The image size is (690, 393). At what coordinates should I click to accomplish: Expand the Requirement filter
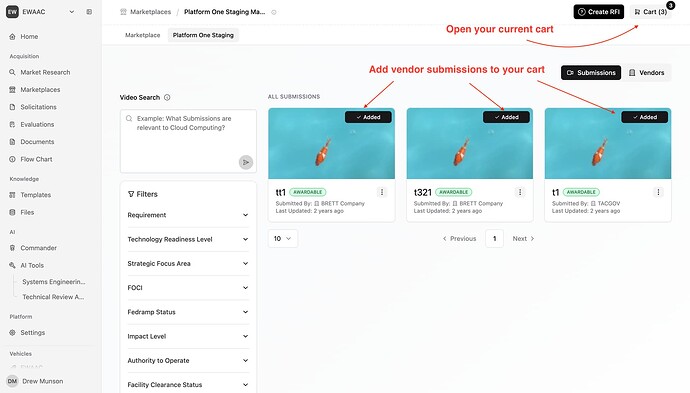click(x=188, y=215)
